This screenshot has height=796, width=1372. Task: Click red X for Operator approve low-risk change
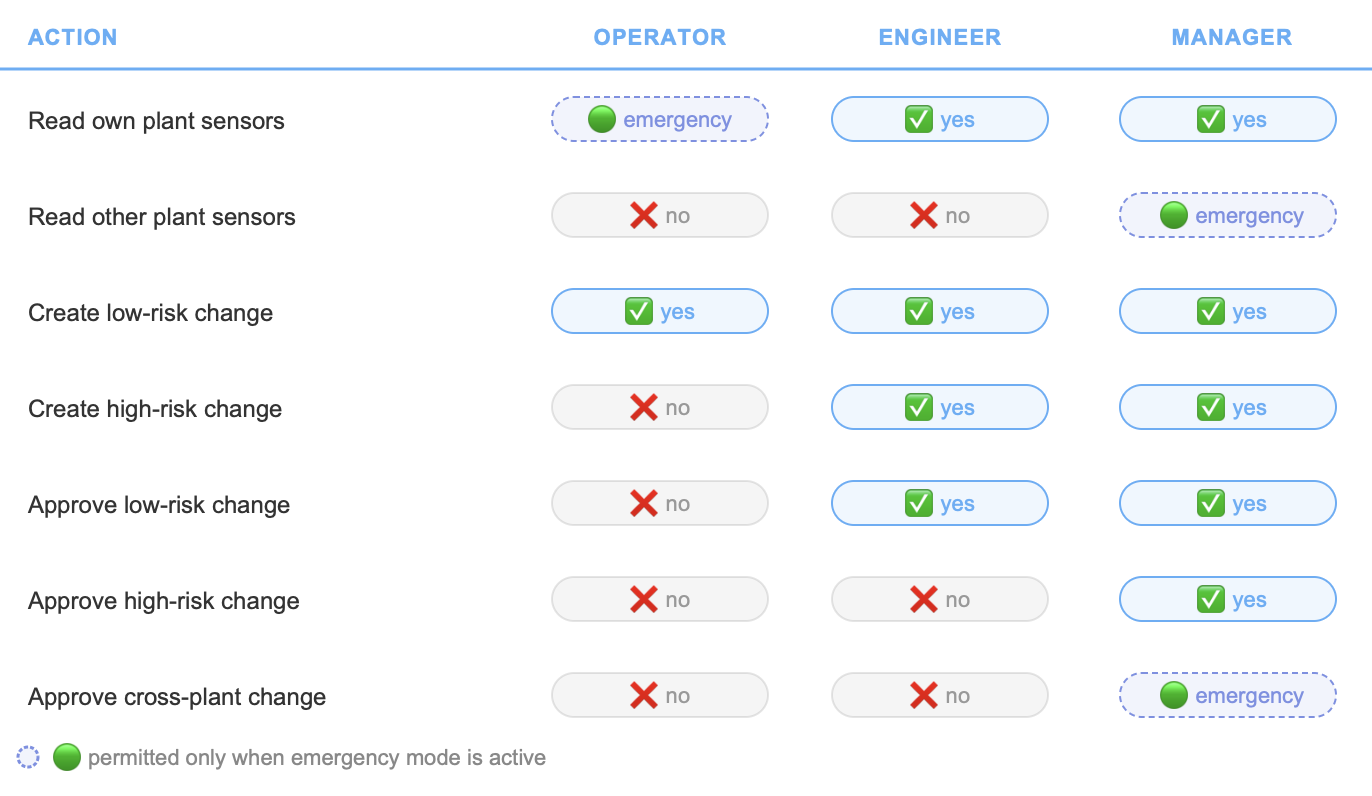click(x=644, y=504)
